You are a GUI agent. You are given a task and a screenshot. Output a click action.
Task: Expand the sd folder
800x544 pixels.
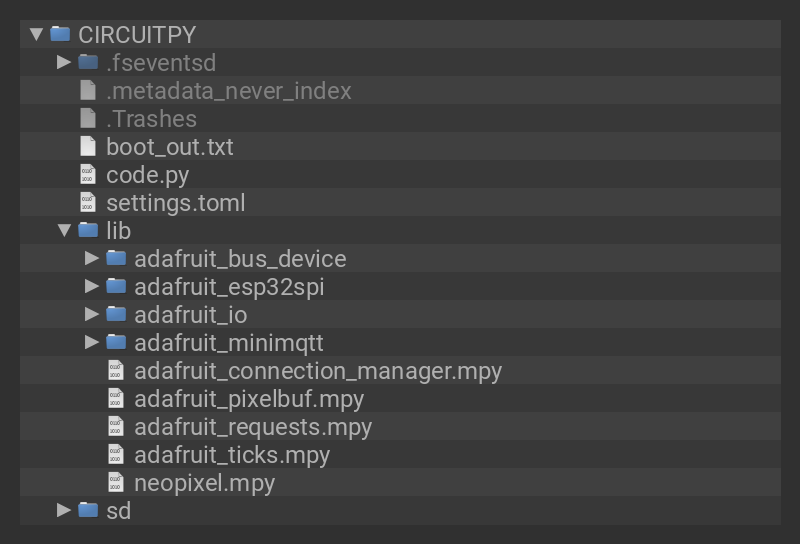click(x=64, y=510)
